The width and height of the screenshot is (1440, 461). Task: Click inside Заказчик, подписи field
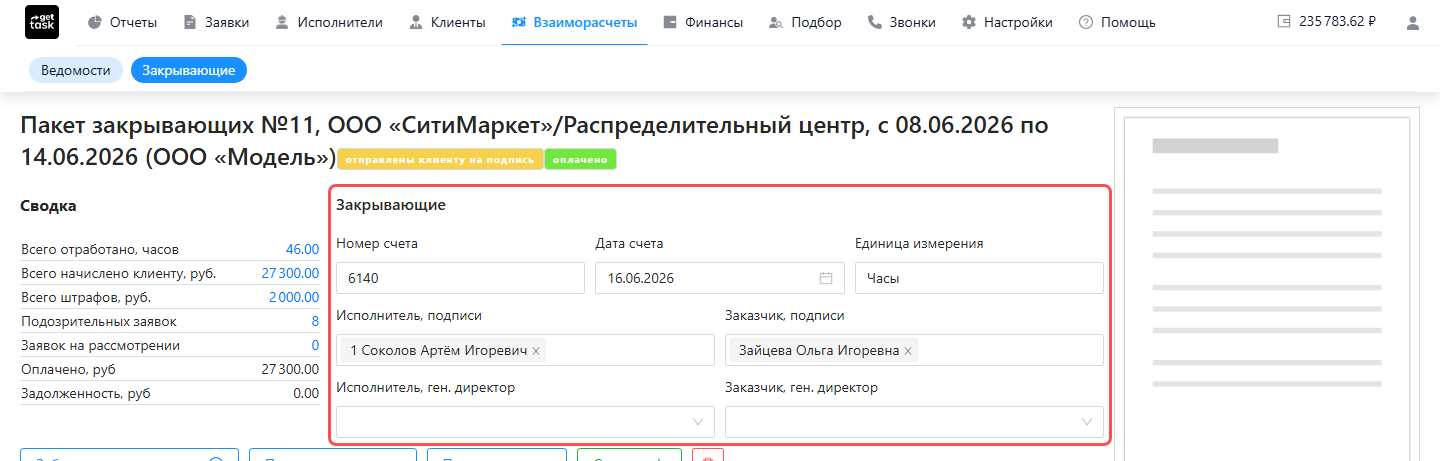[x=914, y=350]
